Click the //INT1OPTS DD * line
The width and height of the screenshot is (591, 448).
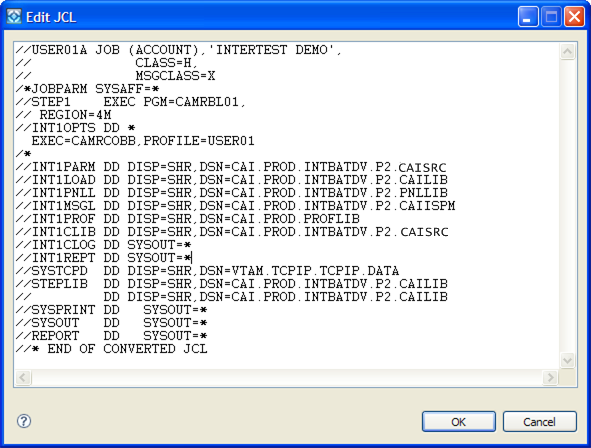point(75,128)
